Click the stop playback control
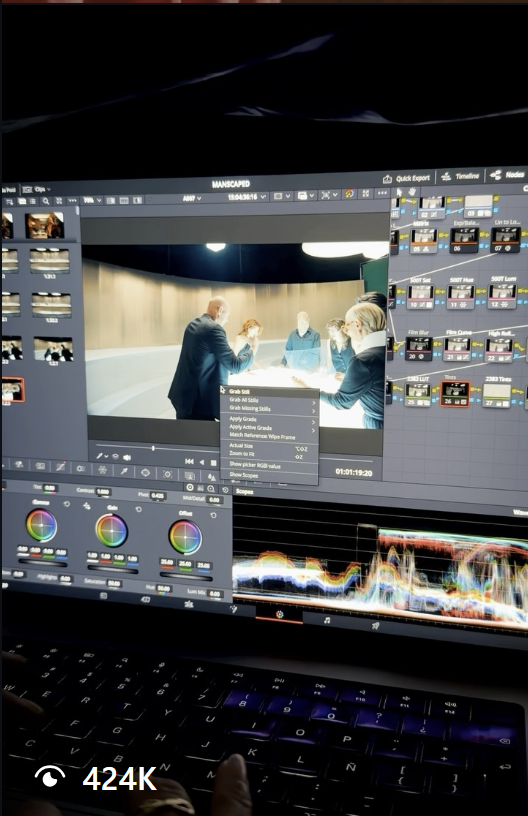Screen dimensions: 528x816 click(213, 463)
